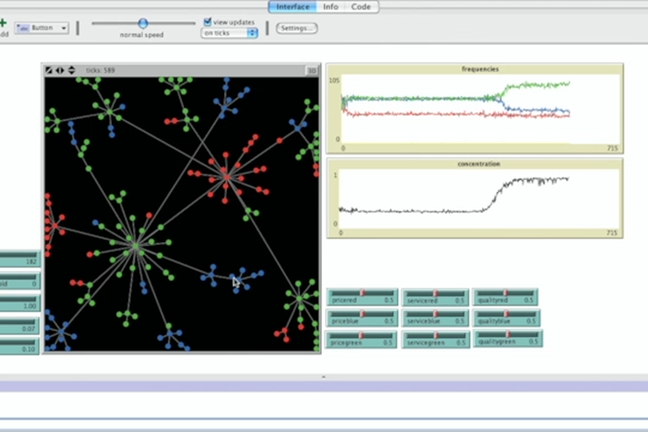The height and width of the screenshot is (432, 648).
Task: Select the Interface tab
Action: pos(291,7)
